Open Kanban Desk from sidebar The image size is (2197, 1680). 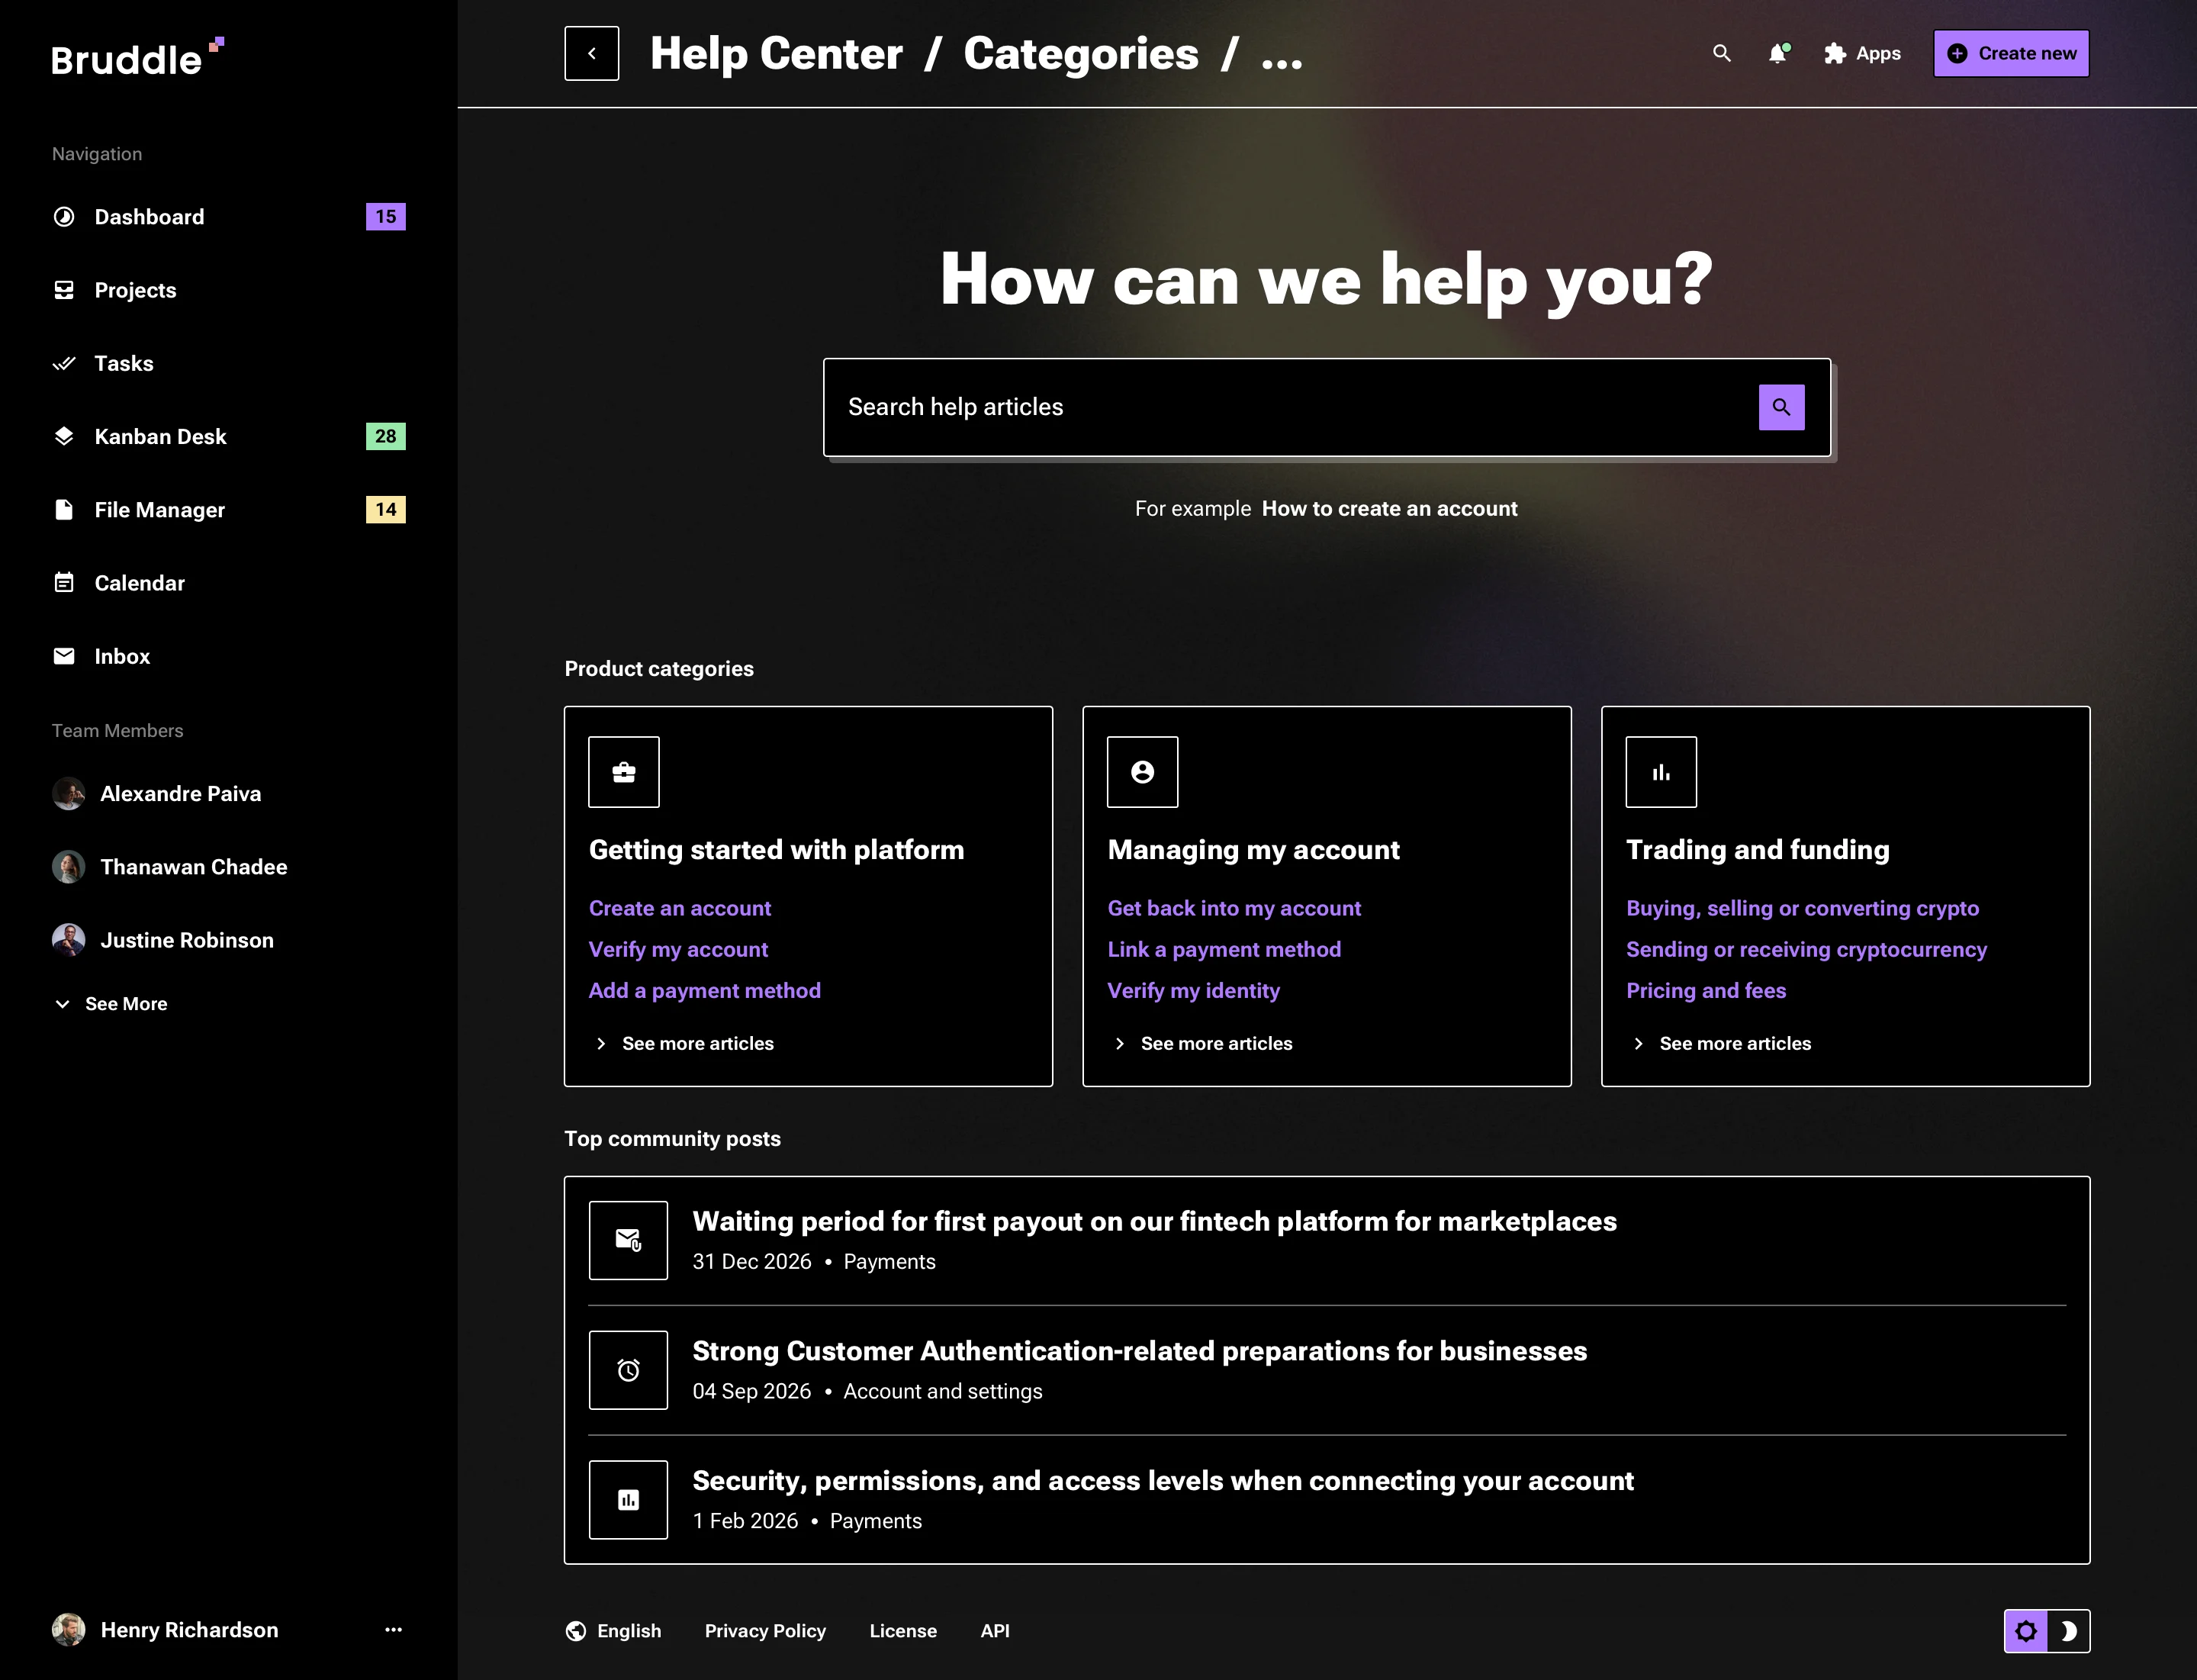coord(64,436)
